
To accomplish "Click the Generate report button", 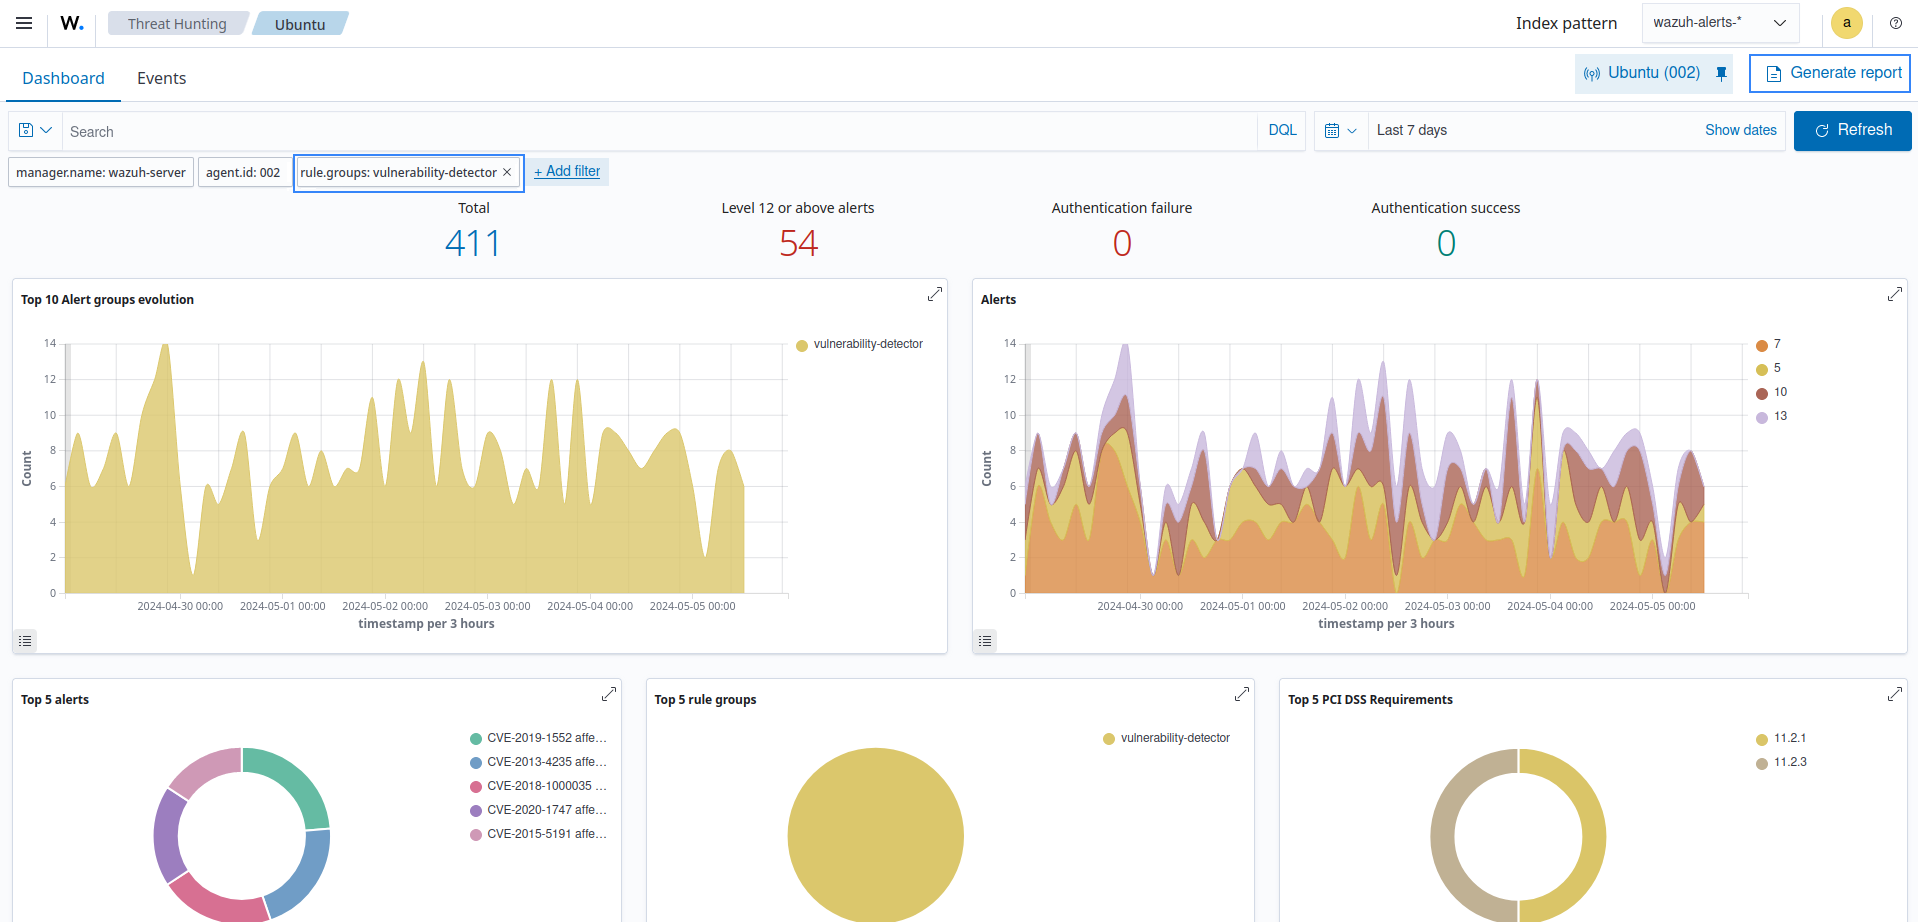I will [1829, 73].
